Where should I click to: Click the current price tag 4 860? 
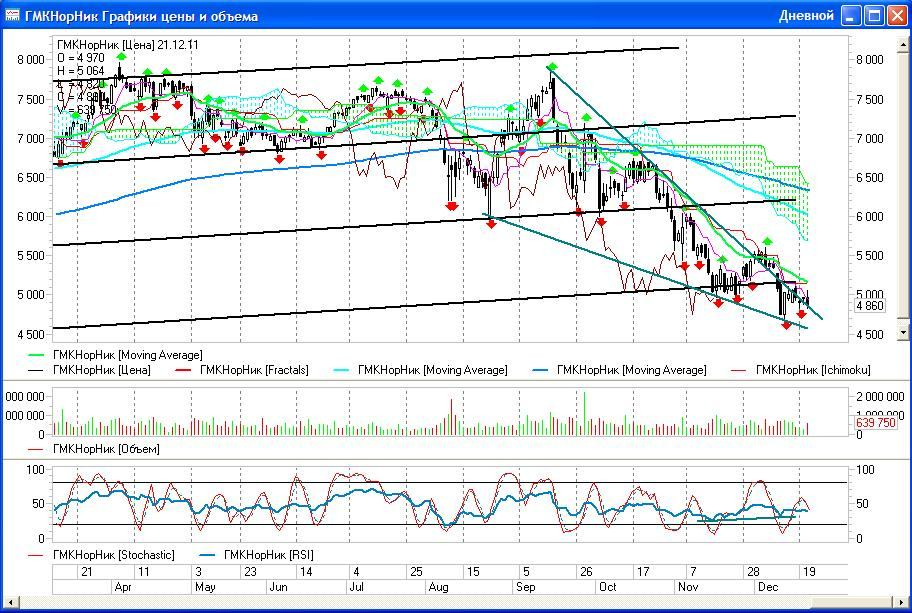tap(870, 306)
